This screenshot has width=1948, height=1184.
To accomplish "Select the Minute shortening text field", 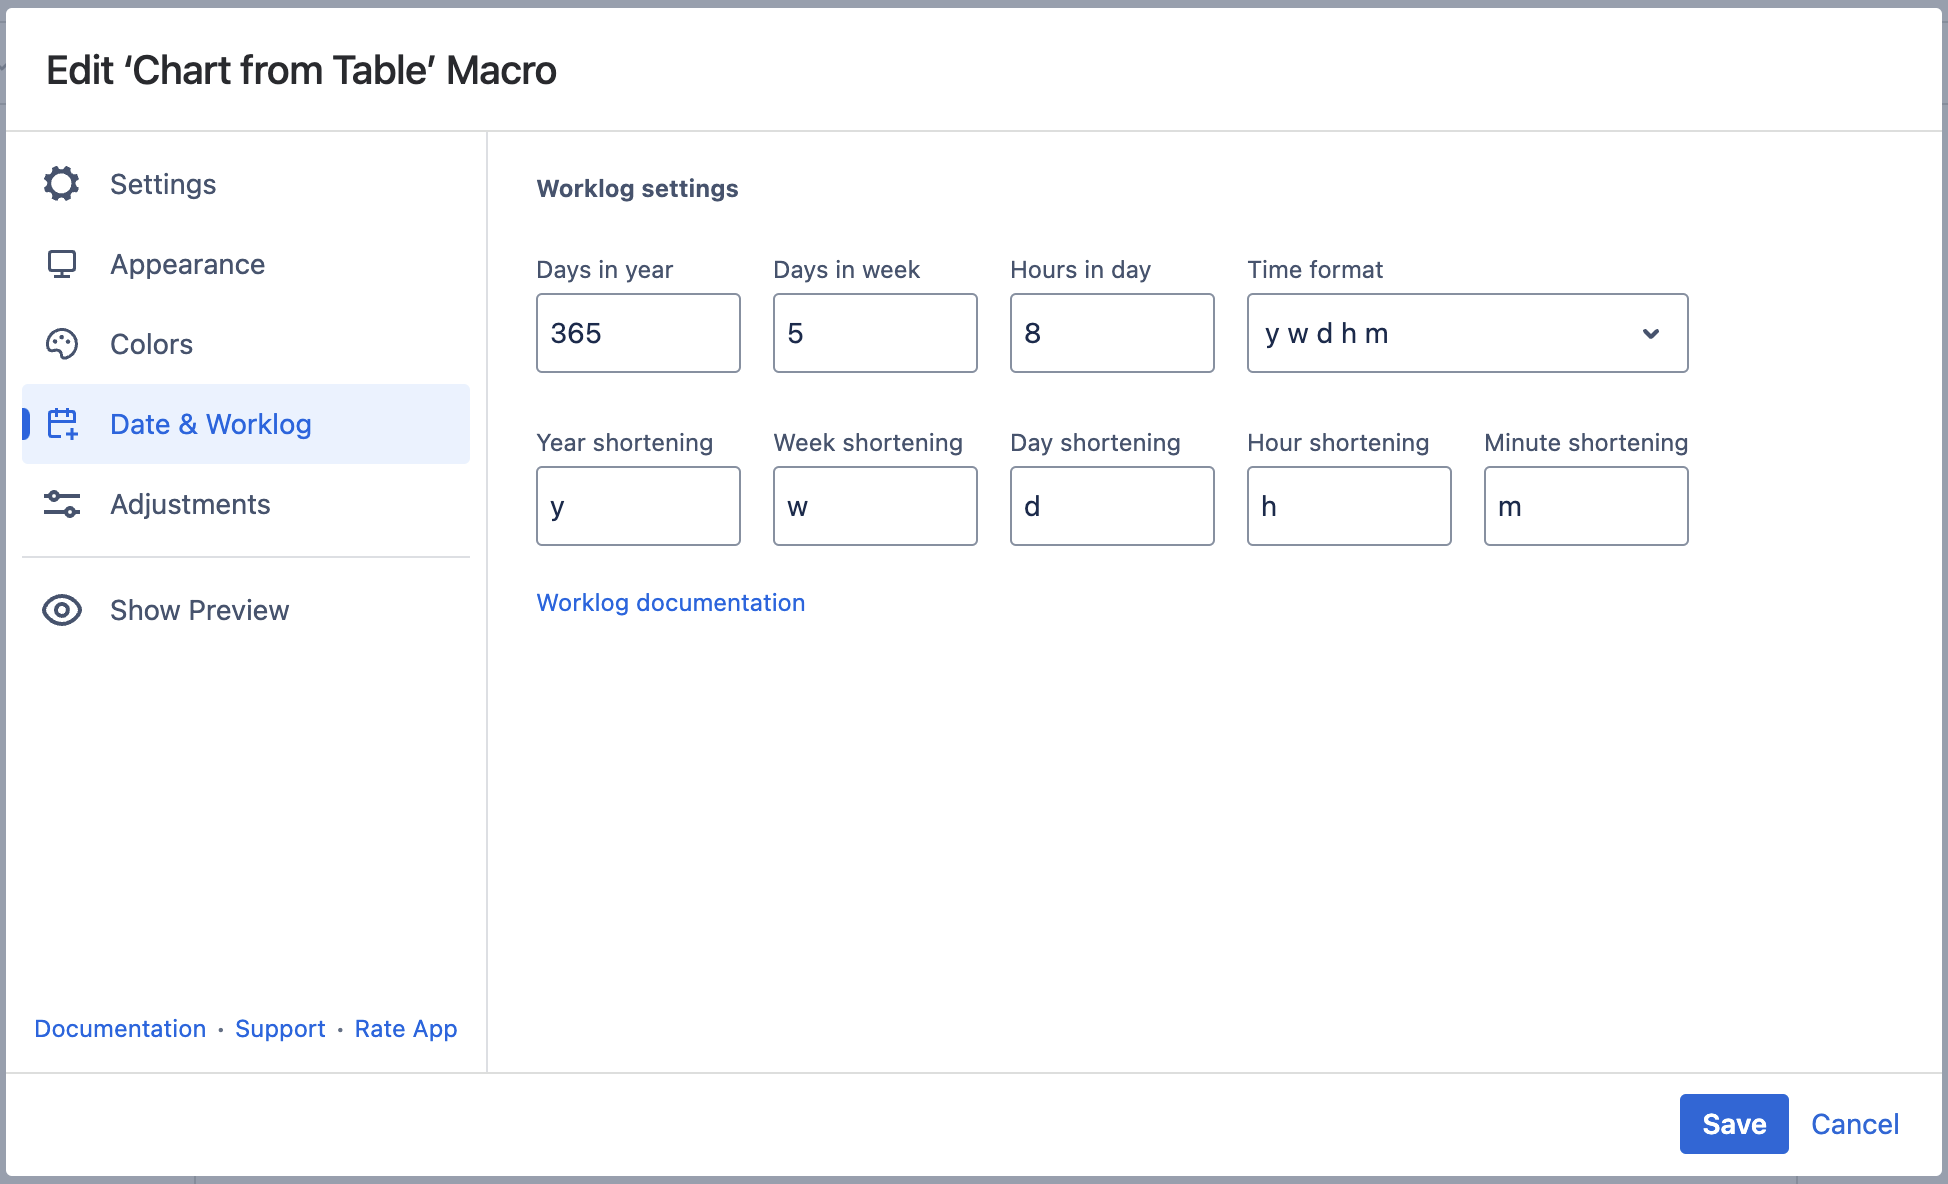I will 1586,506.
